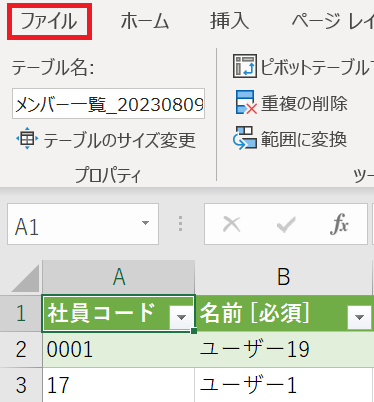Select row 2 header
This screenshot has height=402, width=374.
click(x=21, y=349)
